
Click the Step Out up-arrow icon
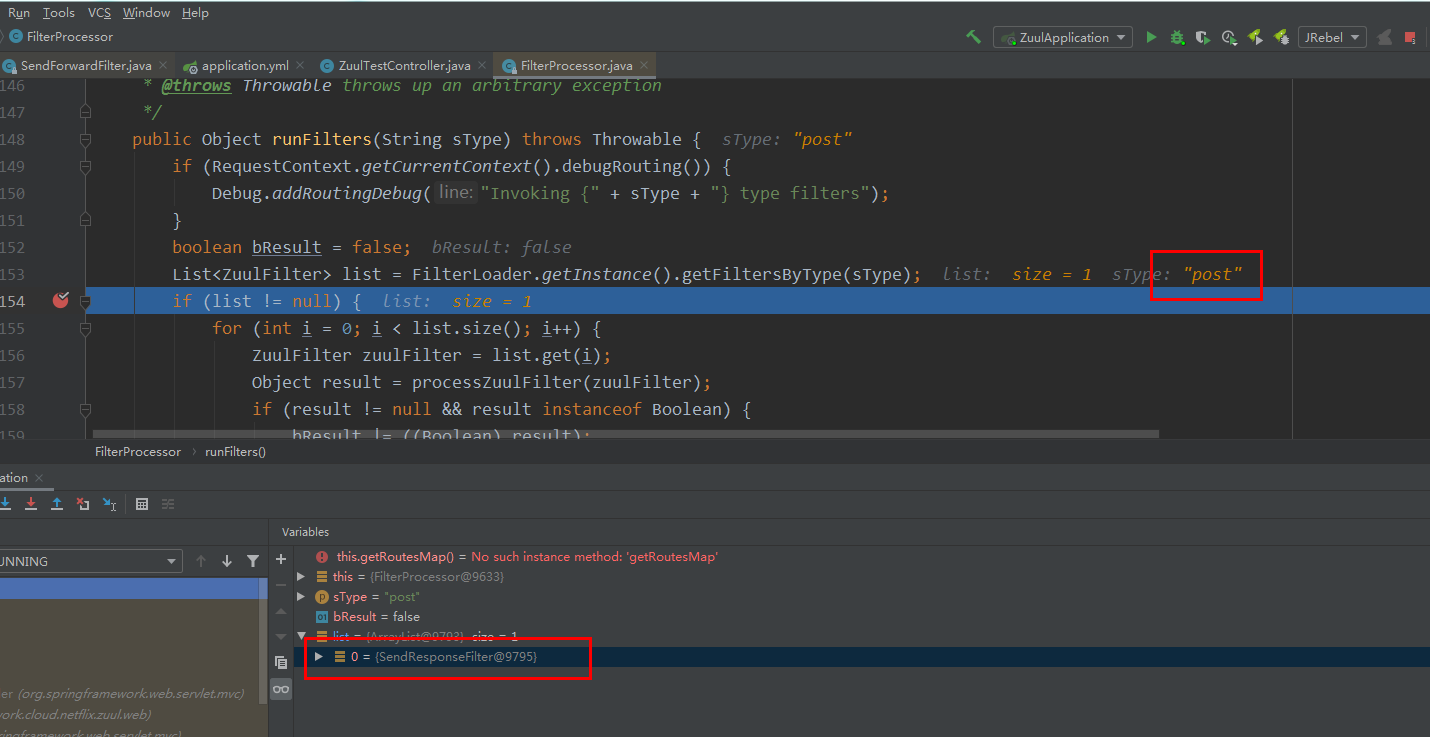pos(57,504)
